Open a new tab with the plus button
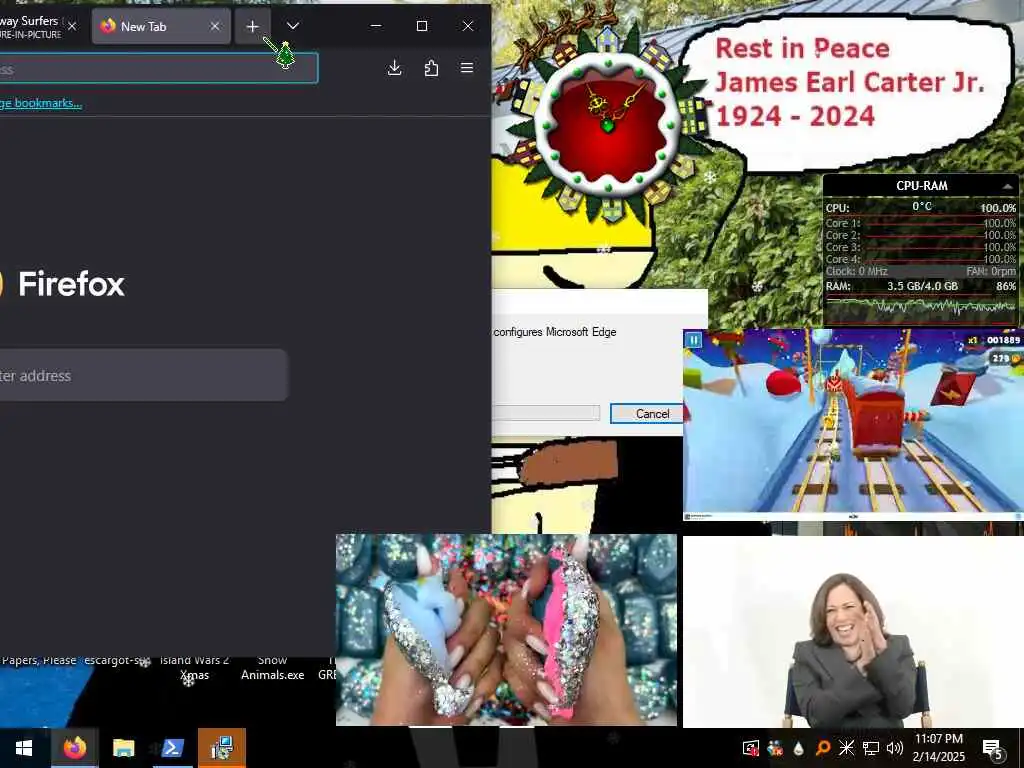This screenshot has height=768, width=1024. pos(253,26)
